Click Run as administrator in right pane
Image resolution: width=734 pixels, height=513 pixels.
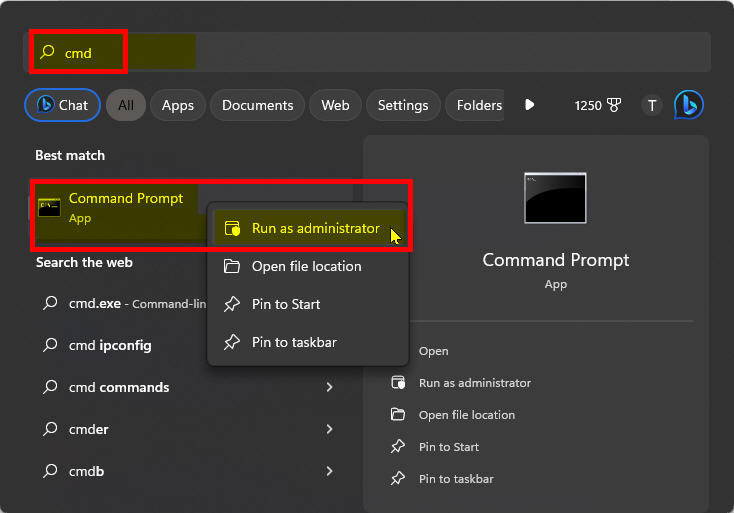pos(474,383)
